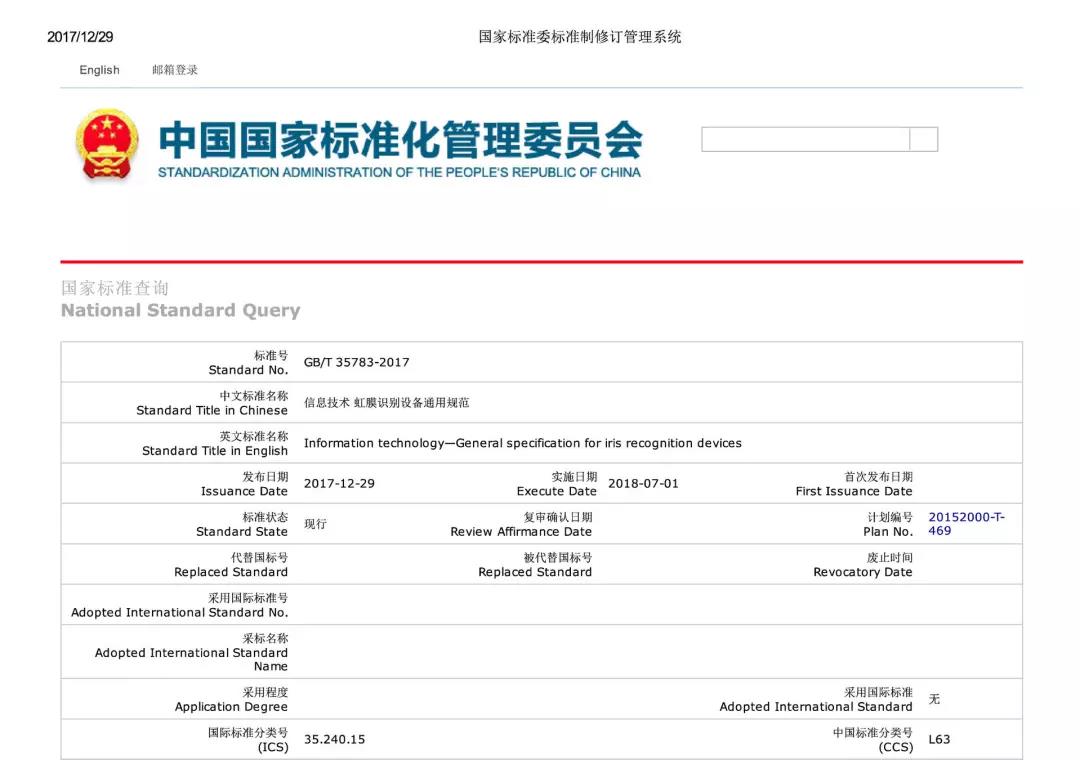Click the national emblem logo
Image resolution: width=1080 pixels, height=760 pixels.
click(107, 144)
